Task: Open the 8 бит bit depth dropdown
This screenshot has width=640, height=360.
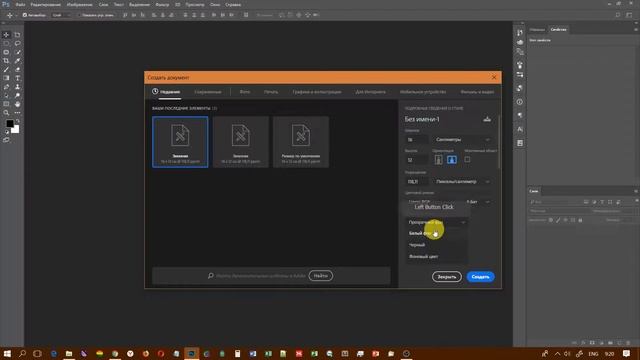Action: pyautogui.click(x=478, y=202)
